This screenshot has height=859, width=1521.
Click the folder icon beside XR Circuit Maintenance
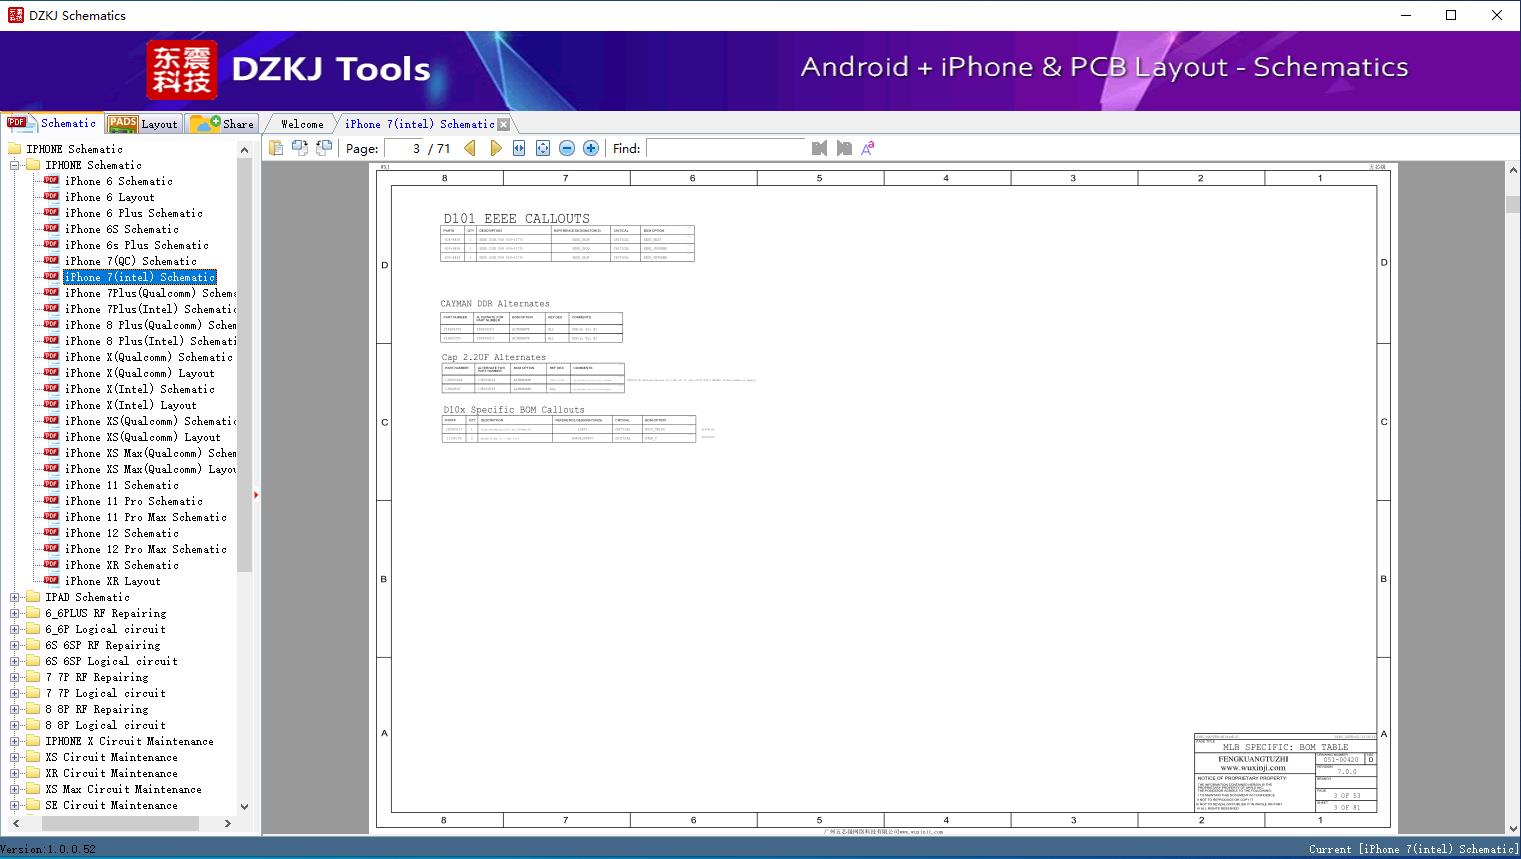click(x=33, y=773)
